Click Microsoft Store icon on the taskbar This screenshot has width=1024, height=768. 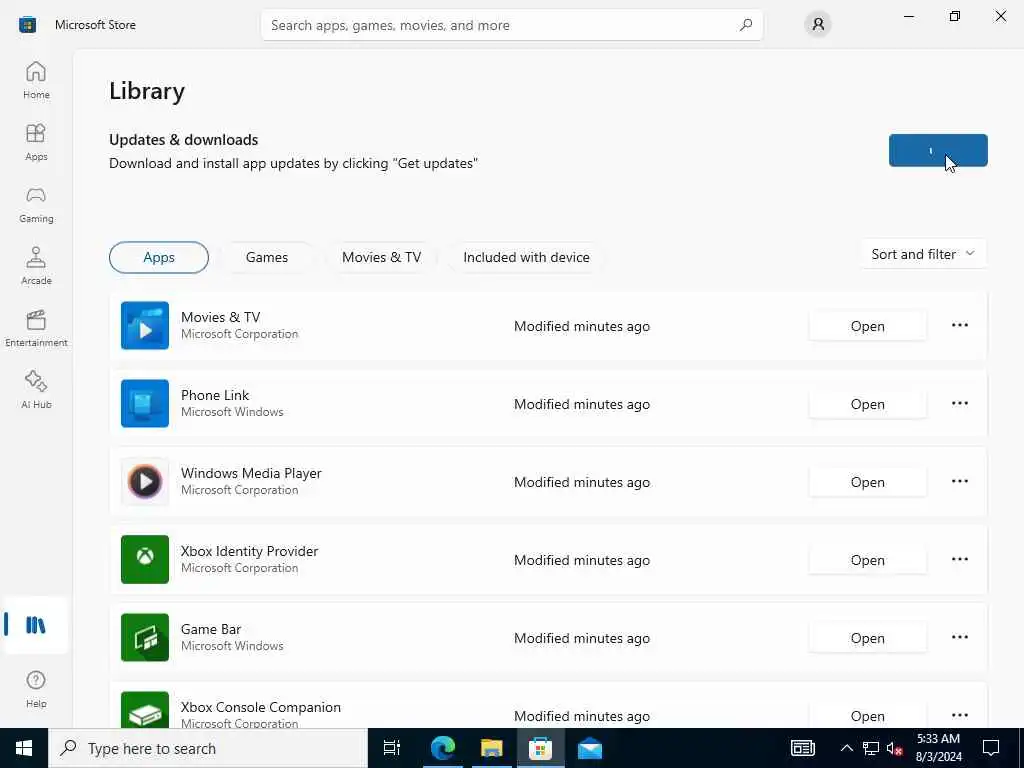coord(540,748)
